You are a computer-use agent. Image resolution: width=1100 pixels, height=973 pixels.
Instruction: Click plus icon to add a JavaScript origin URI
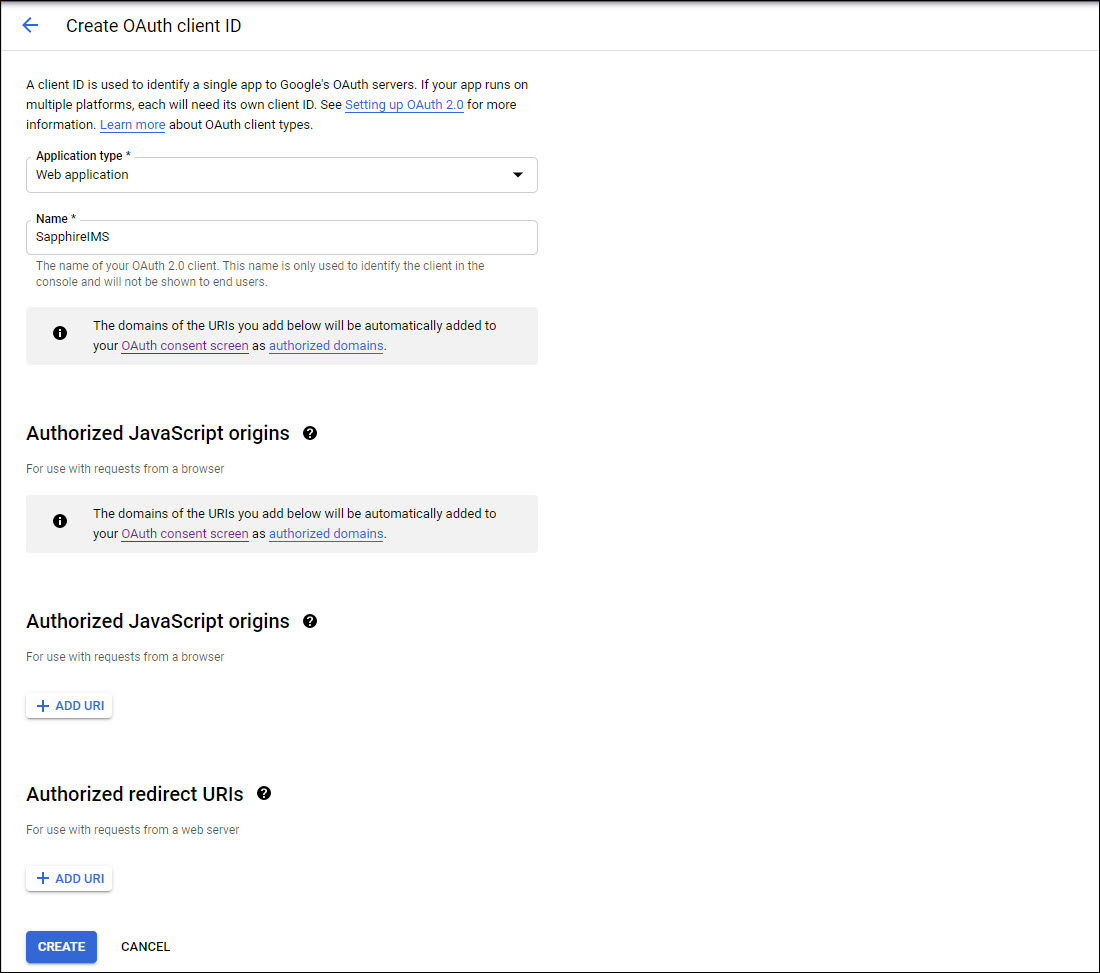[43, 706]
